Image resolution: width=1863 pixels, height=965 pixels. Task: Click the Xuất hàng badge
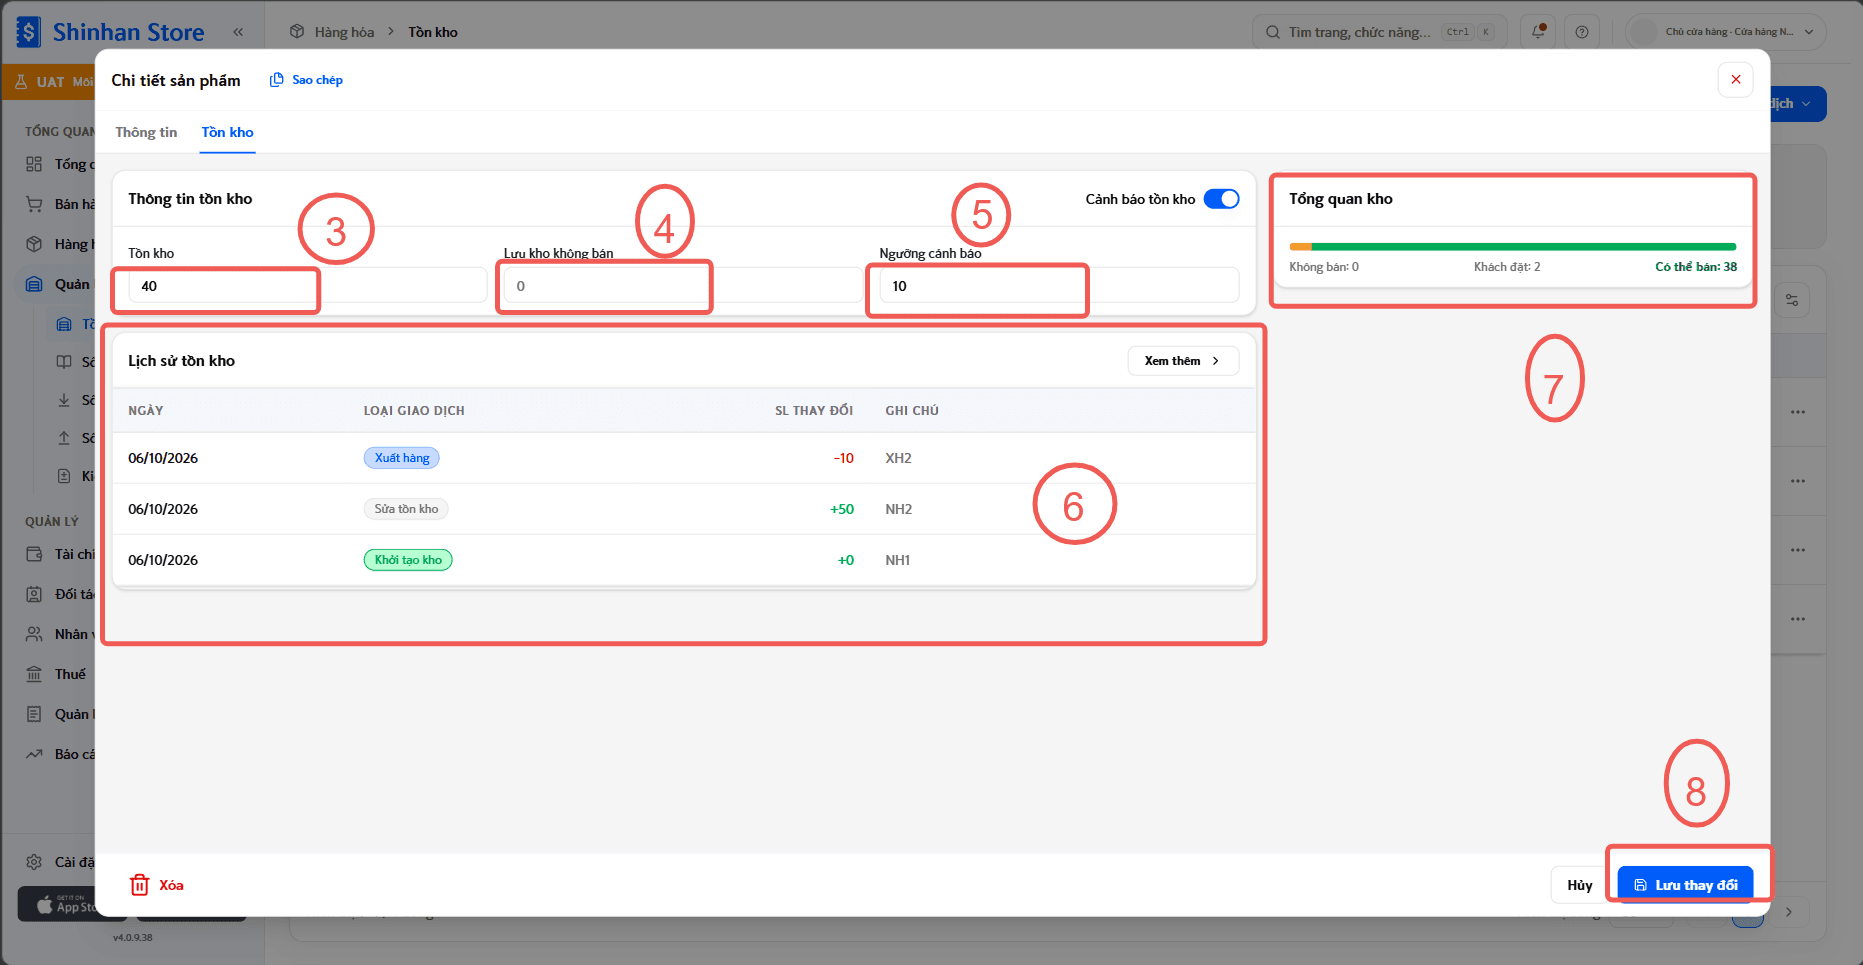tap(402, 458)
